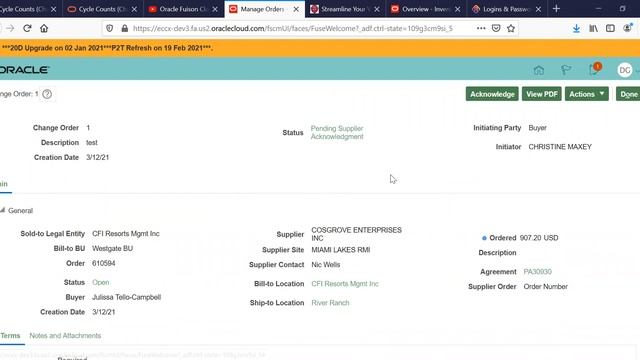Click supplier site MIAMI LAKES RMI
Screen dimensions: 640x360
click(341, 249)
